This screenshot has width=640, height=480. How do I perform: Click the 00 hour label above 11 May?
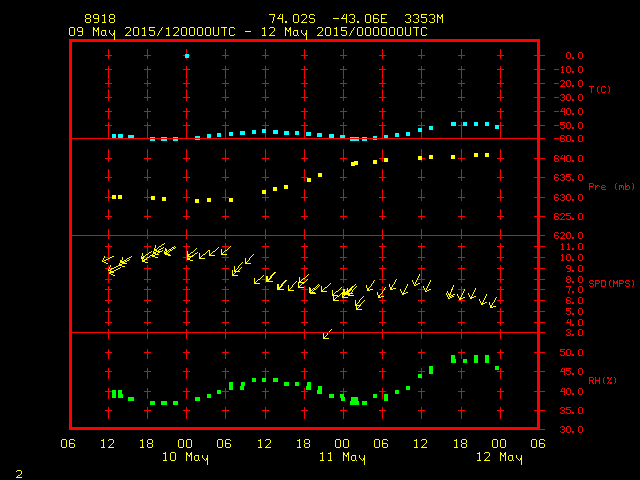342,444
